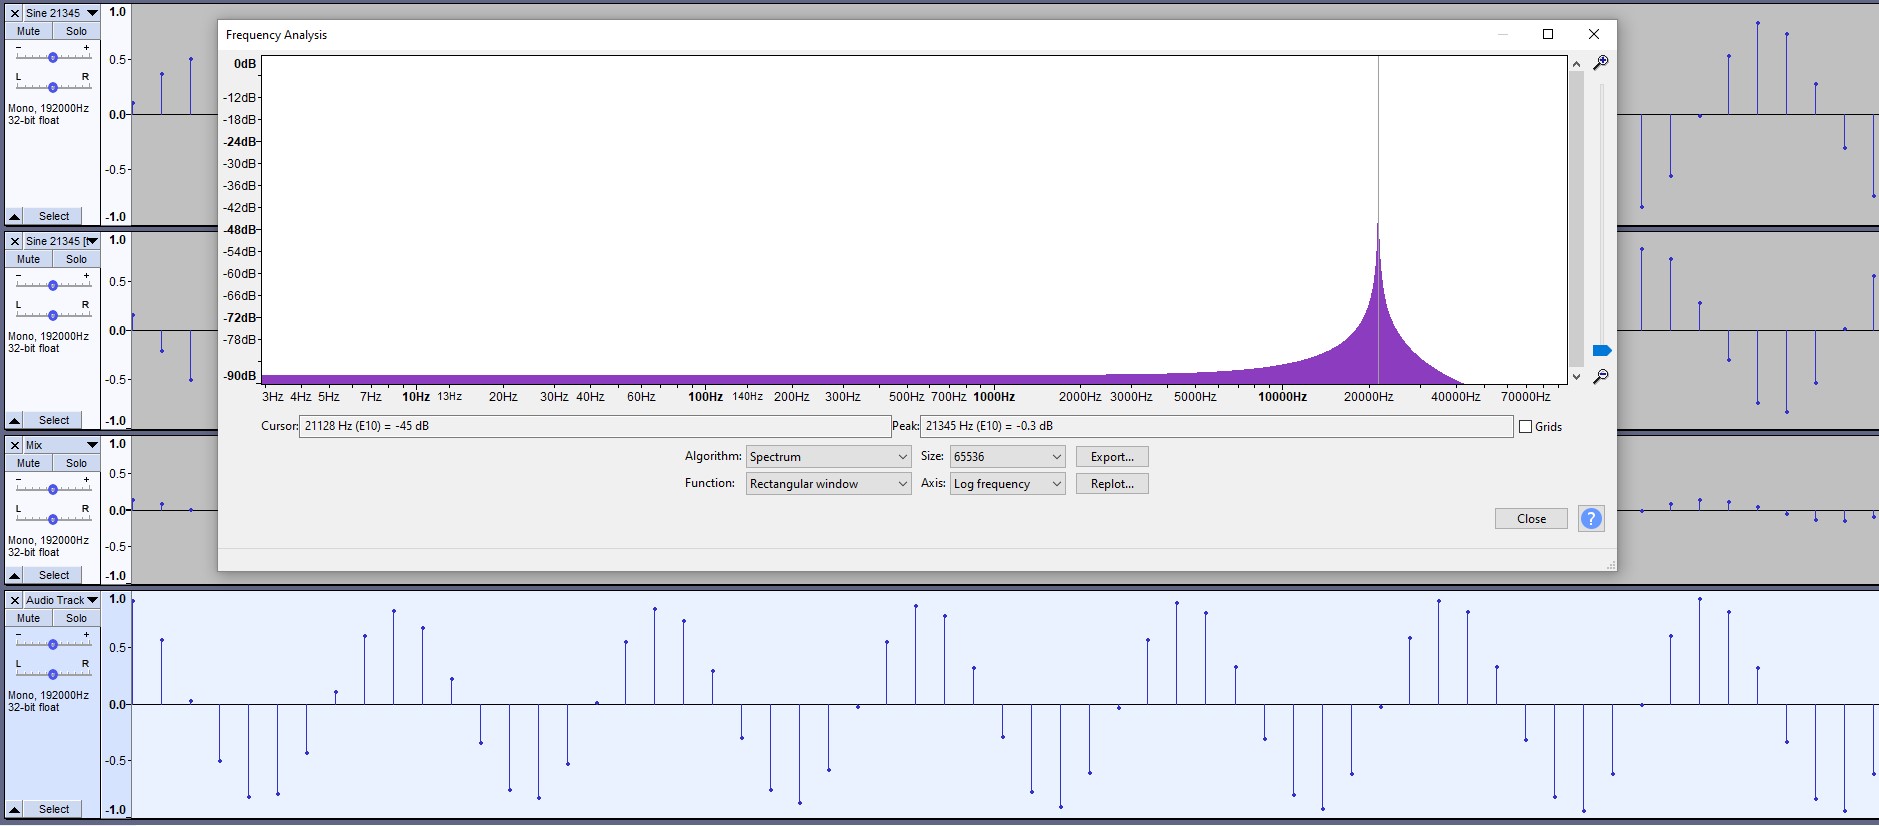1879x826 pixels.
Task: Enable the Grids checkbox
Action: coord(1526,427)
